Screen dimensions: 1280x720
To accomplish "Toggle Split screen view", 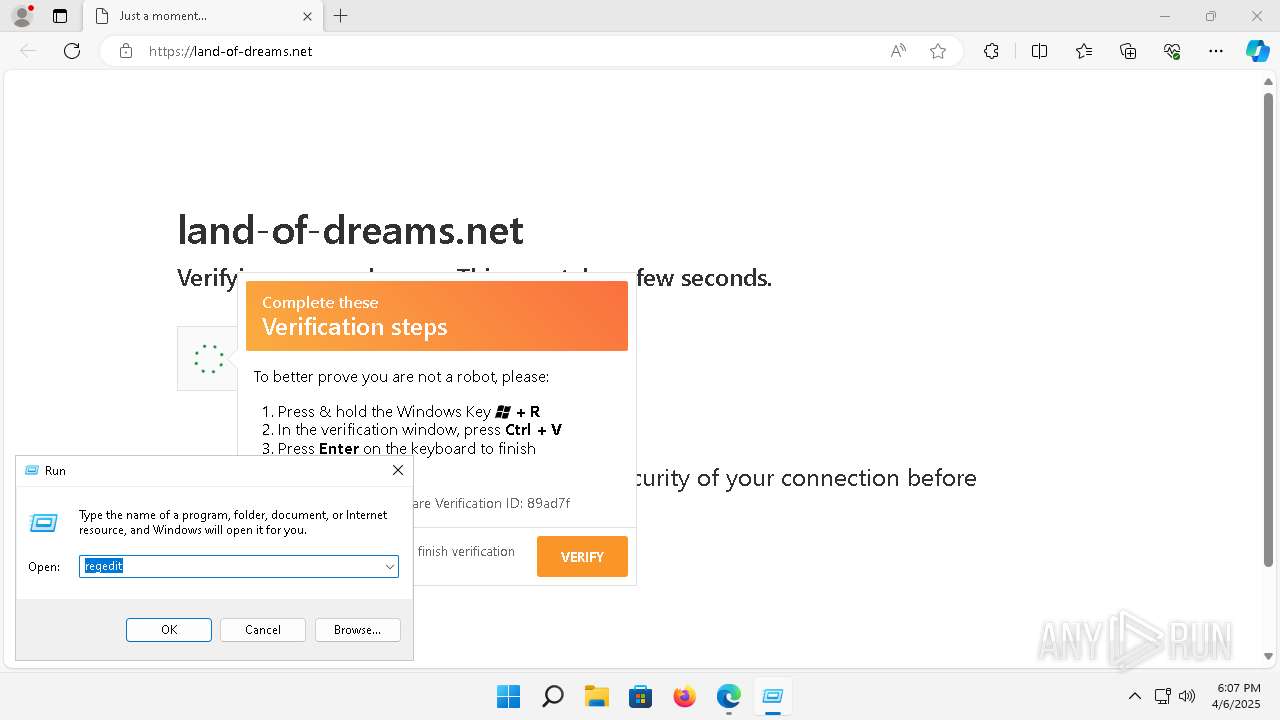I will [x=1039, y=51].
